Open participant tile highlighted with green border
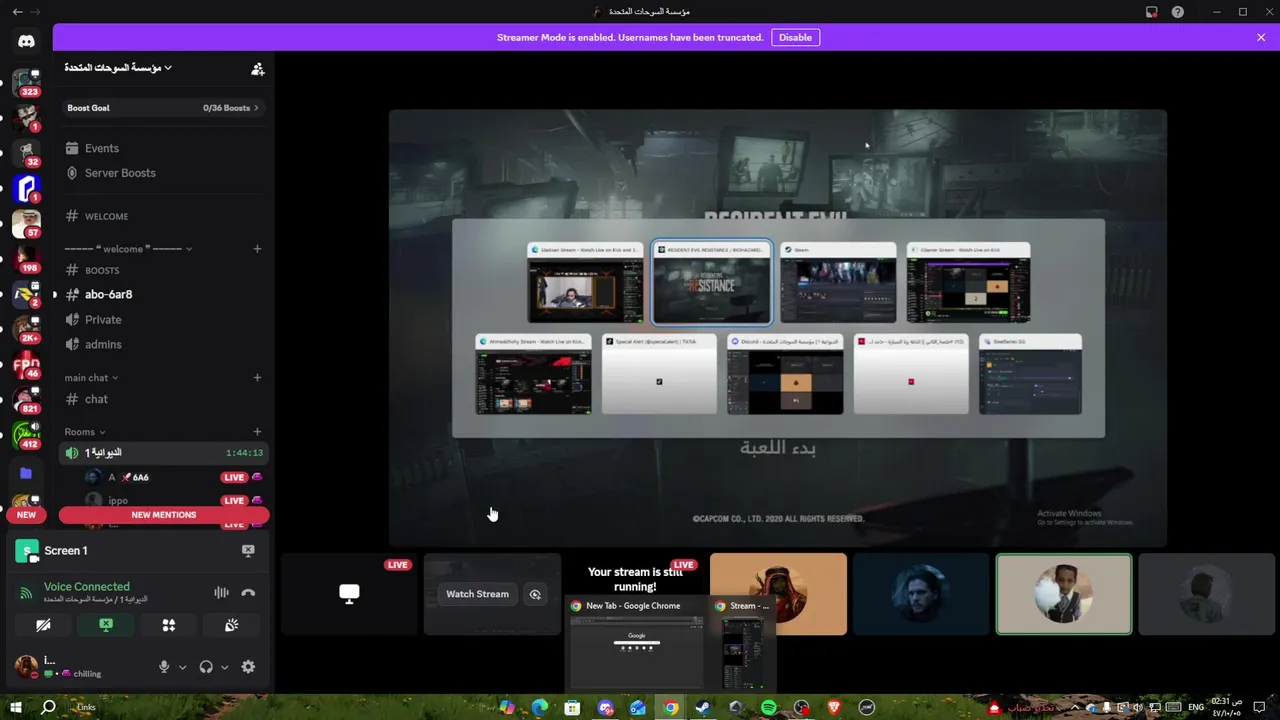 point(1064,594)
